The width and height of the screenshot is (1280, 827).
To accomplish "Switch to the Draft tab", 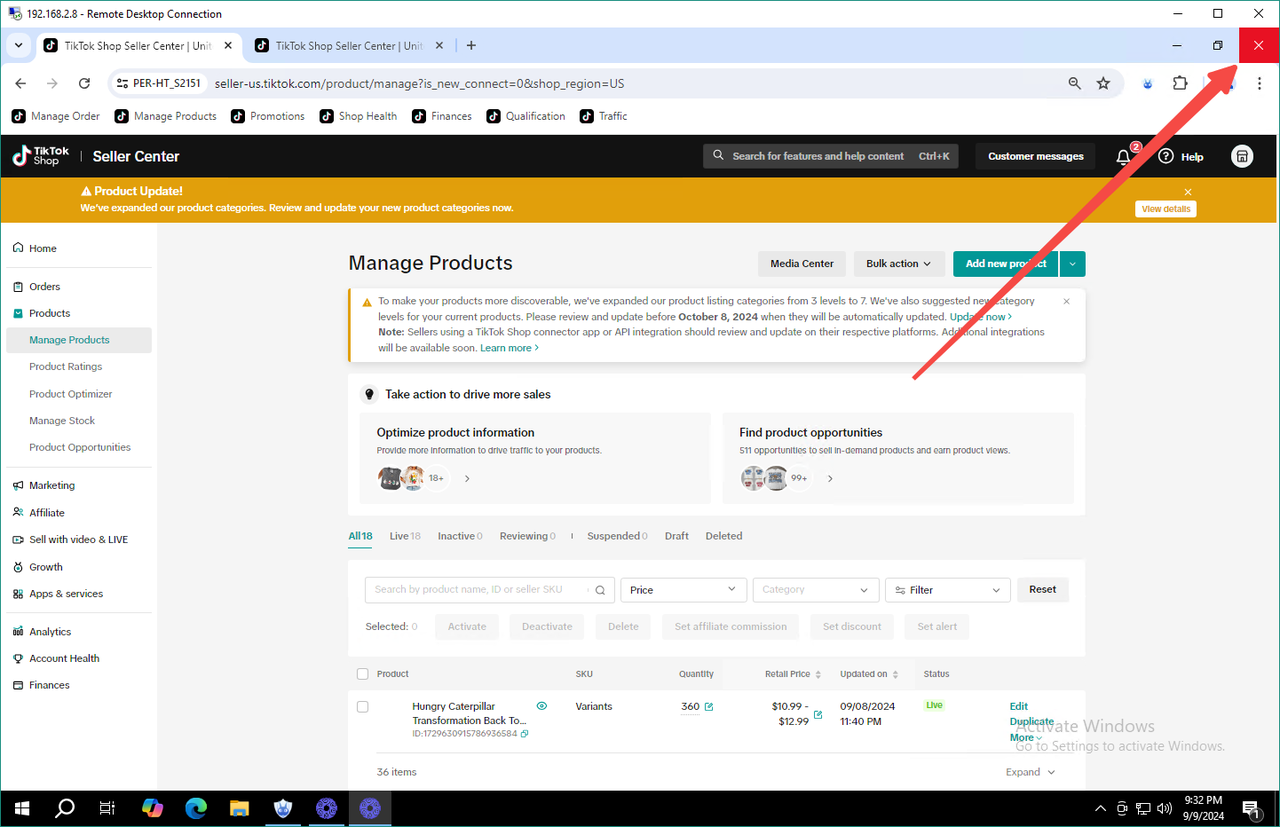I will tap(676, 536).
